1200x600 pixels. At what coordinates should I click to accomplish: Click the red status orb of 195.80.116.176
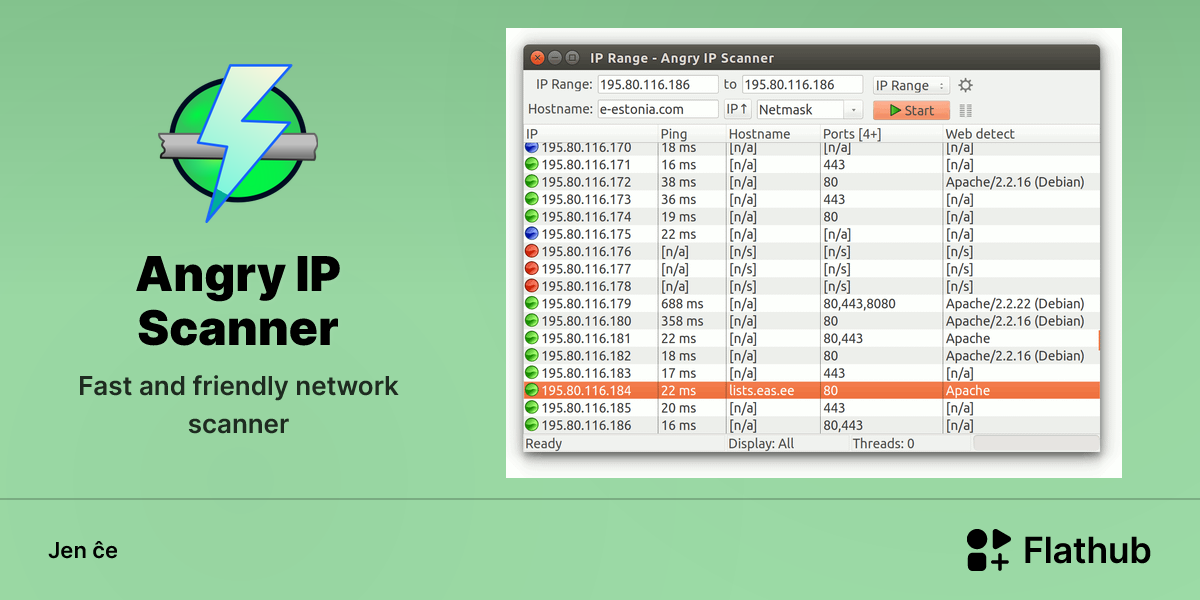(x=531, y=251)
